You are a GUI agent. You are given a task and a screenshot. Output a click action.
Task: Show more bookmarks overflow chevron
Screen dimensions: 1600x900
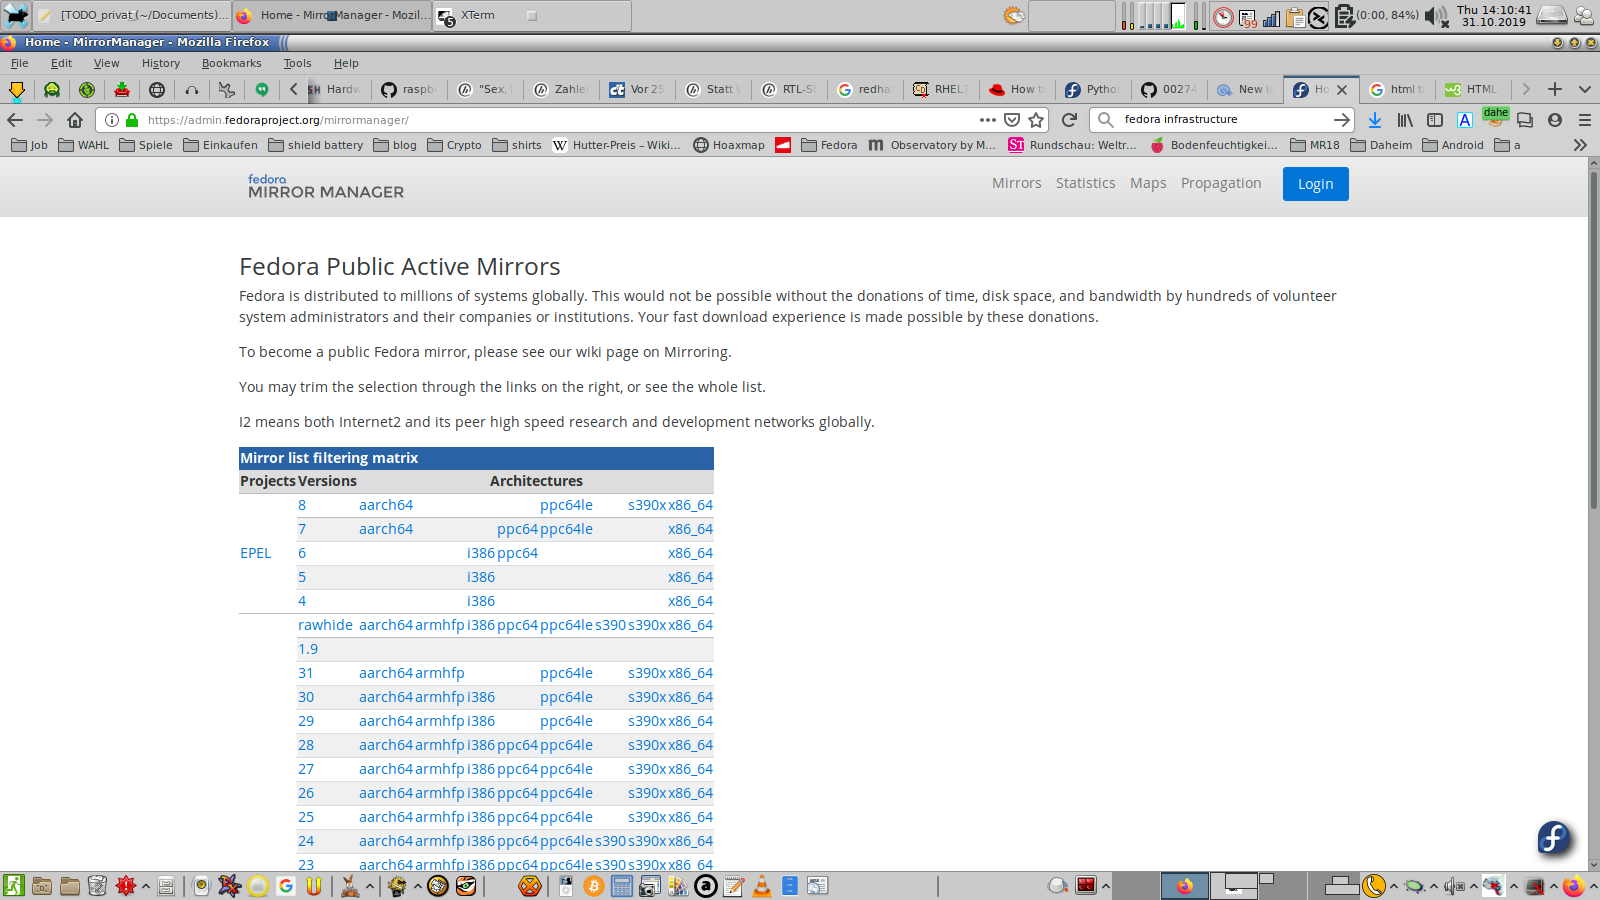pyautogui.click(x=1580, y=145)
